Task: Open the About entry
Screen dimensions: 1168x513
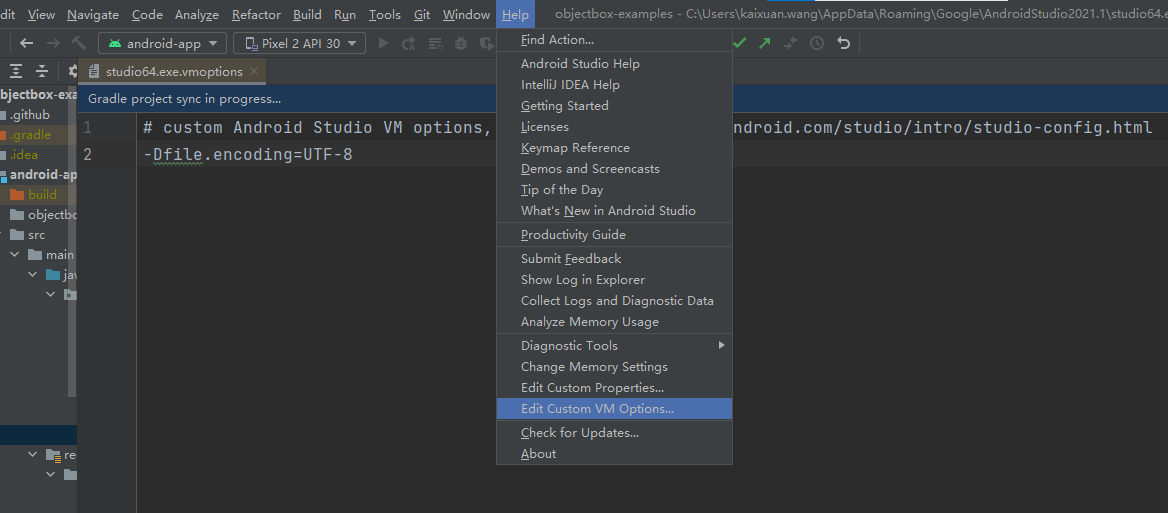Action: [615, 453]
